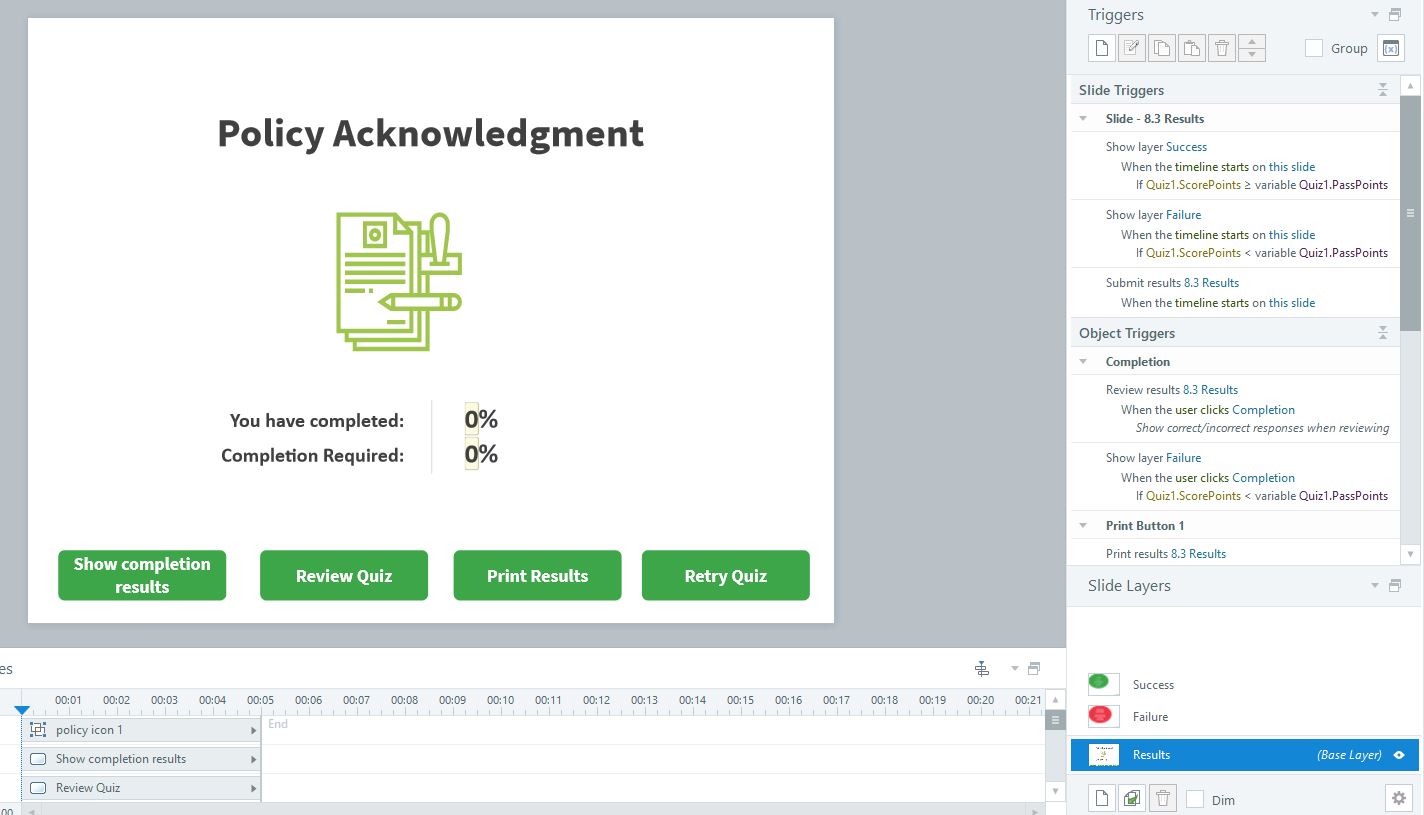The height and width of the screenshot is (815, 1424).
Task: Click the copy trigger icon
Action: 1161,48
